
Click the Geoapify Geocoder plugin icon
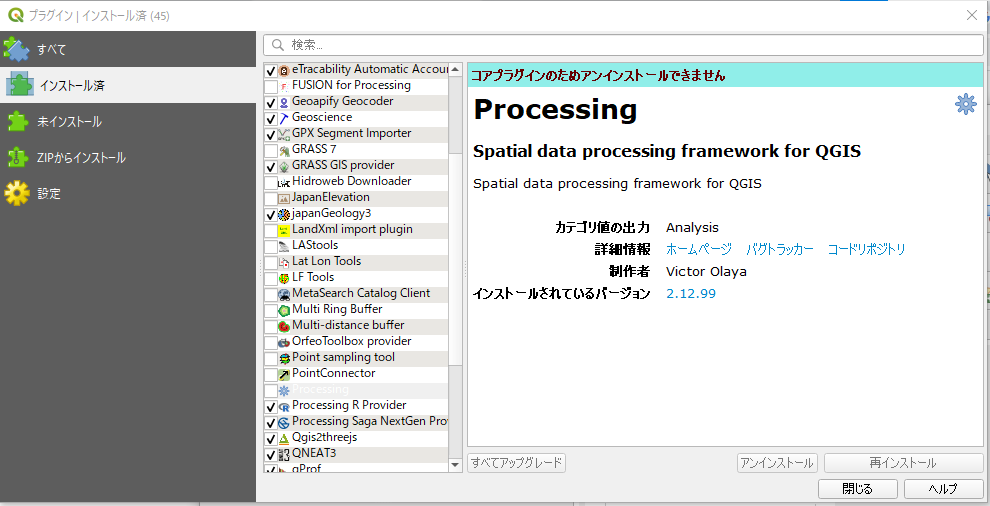[284, 102]
